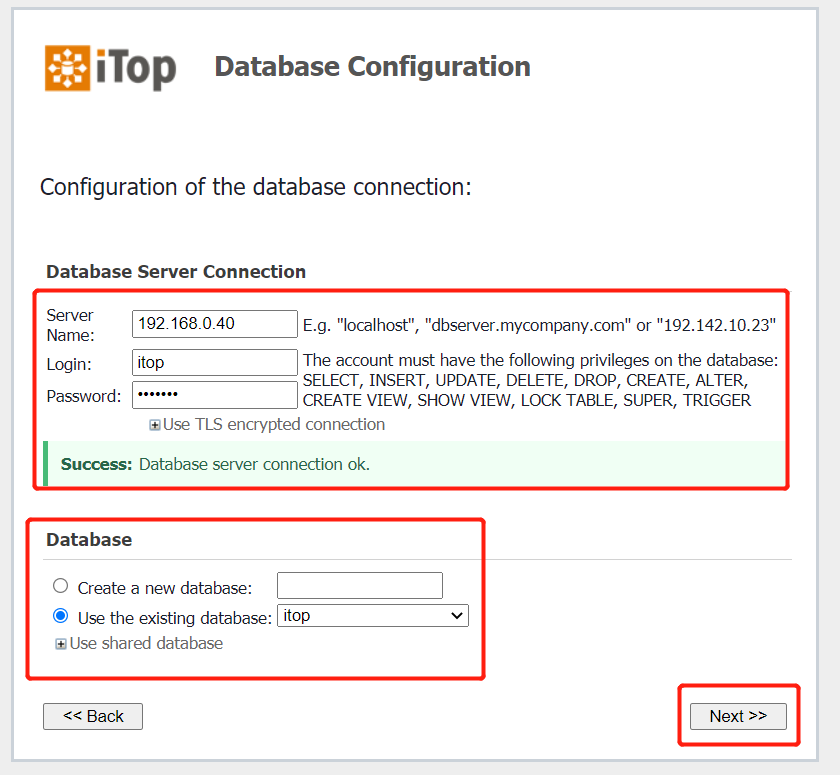The image size is (840, 775).
Task: Click the Password input field
Action: 215,395
